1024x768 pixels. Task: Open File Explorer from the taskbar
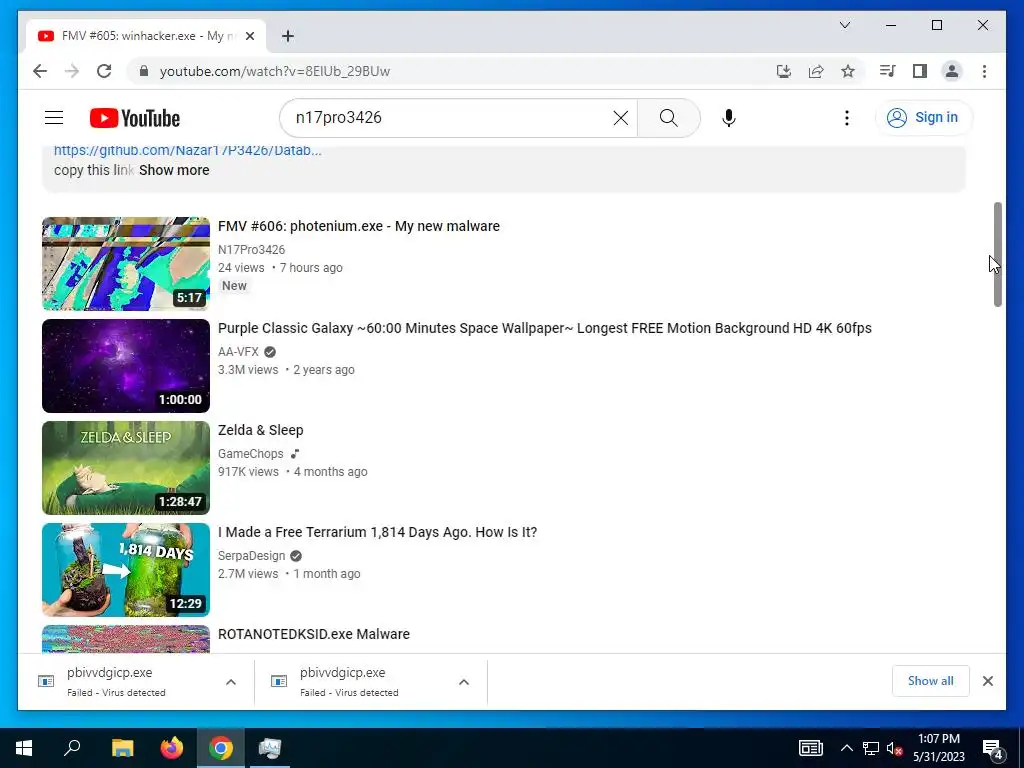(122, 748)
